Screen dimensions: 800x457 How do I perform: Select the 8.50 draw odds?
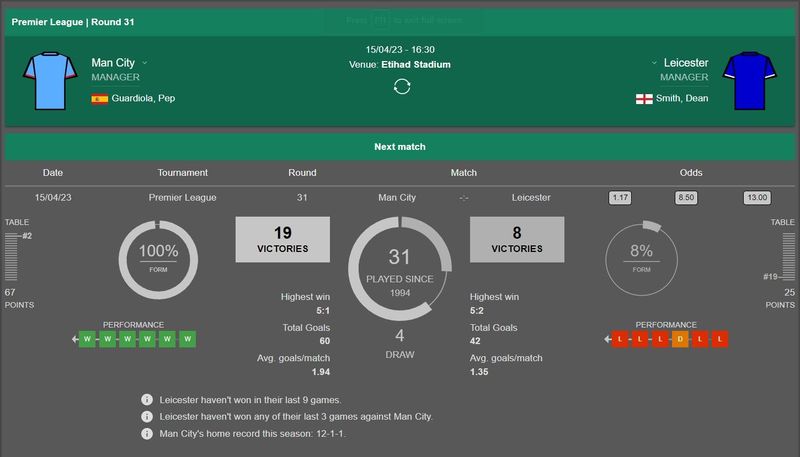(x=686, y=197)
